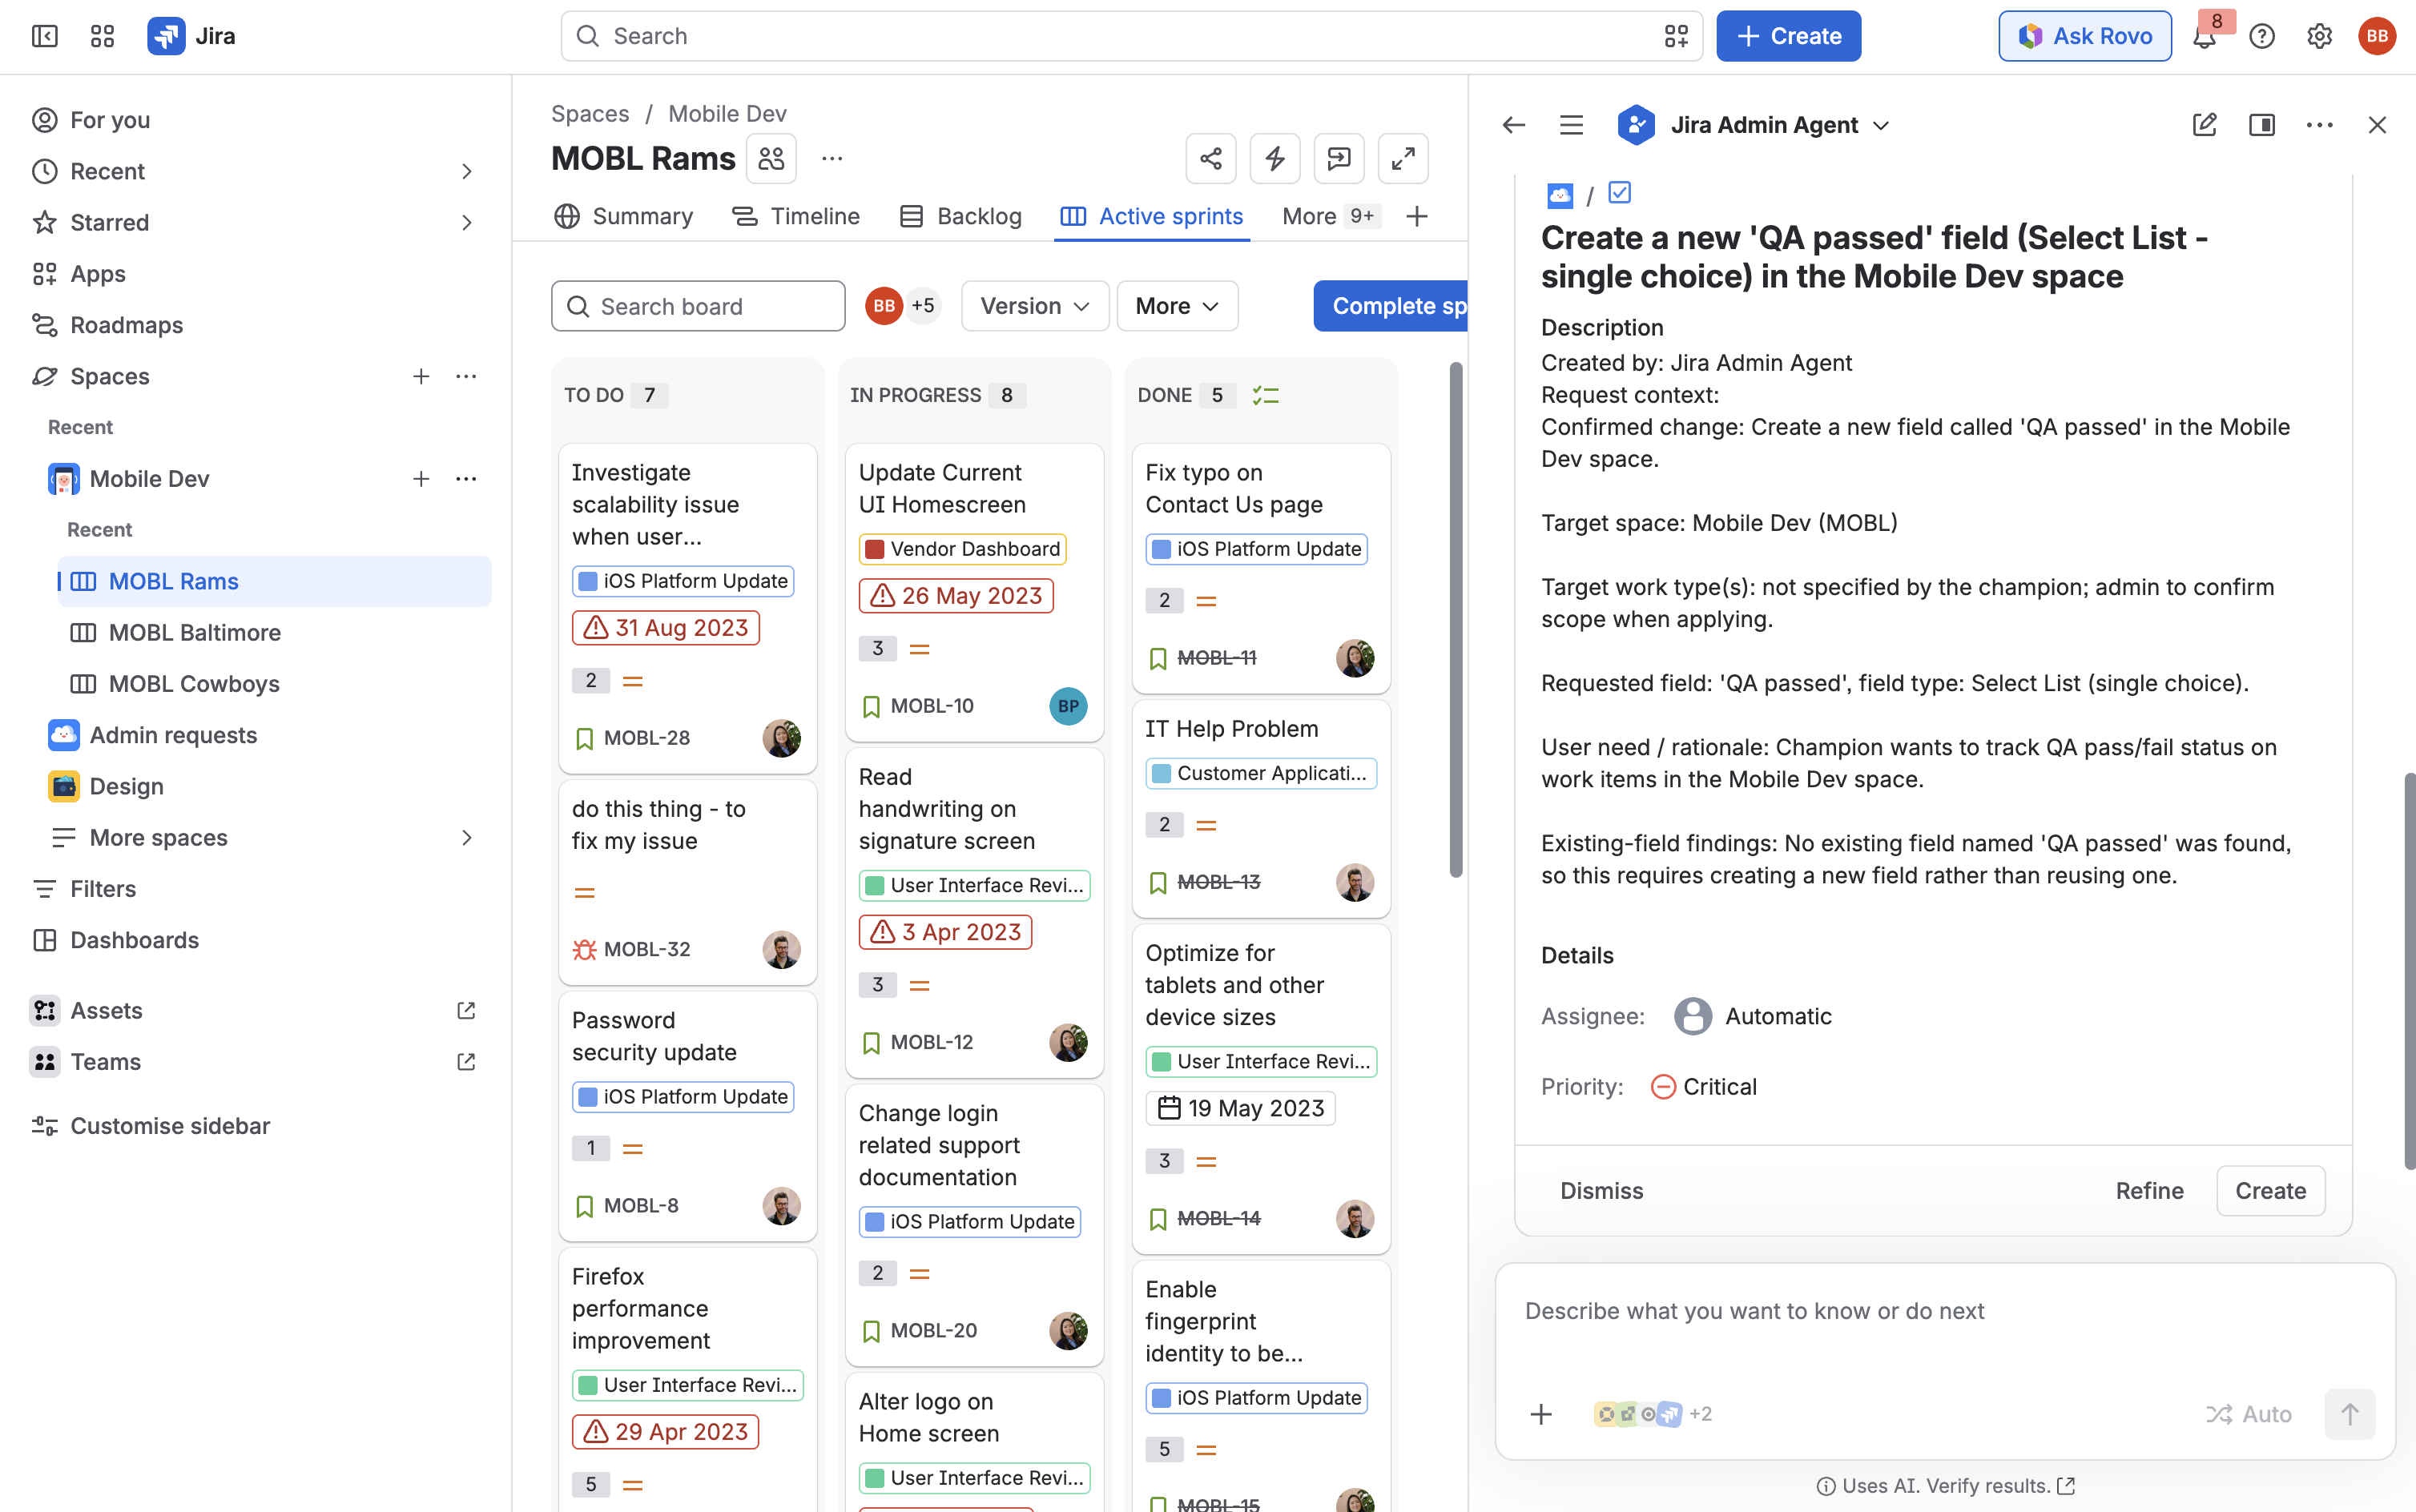Click the Ask Rovo button
Viewport: 2416px width, 1512px height.
(x=2084, y=36)
